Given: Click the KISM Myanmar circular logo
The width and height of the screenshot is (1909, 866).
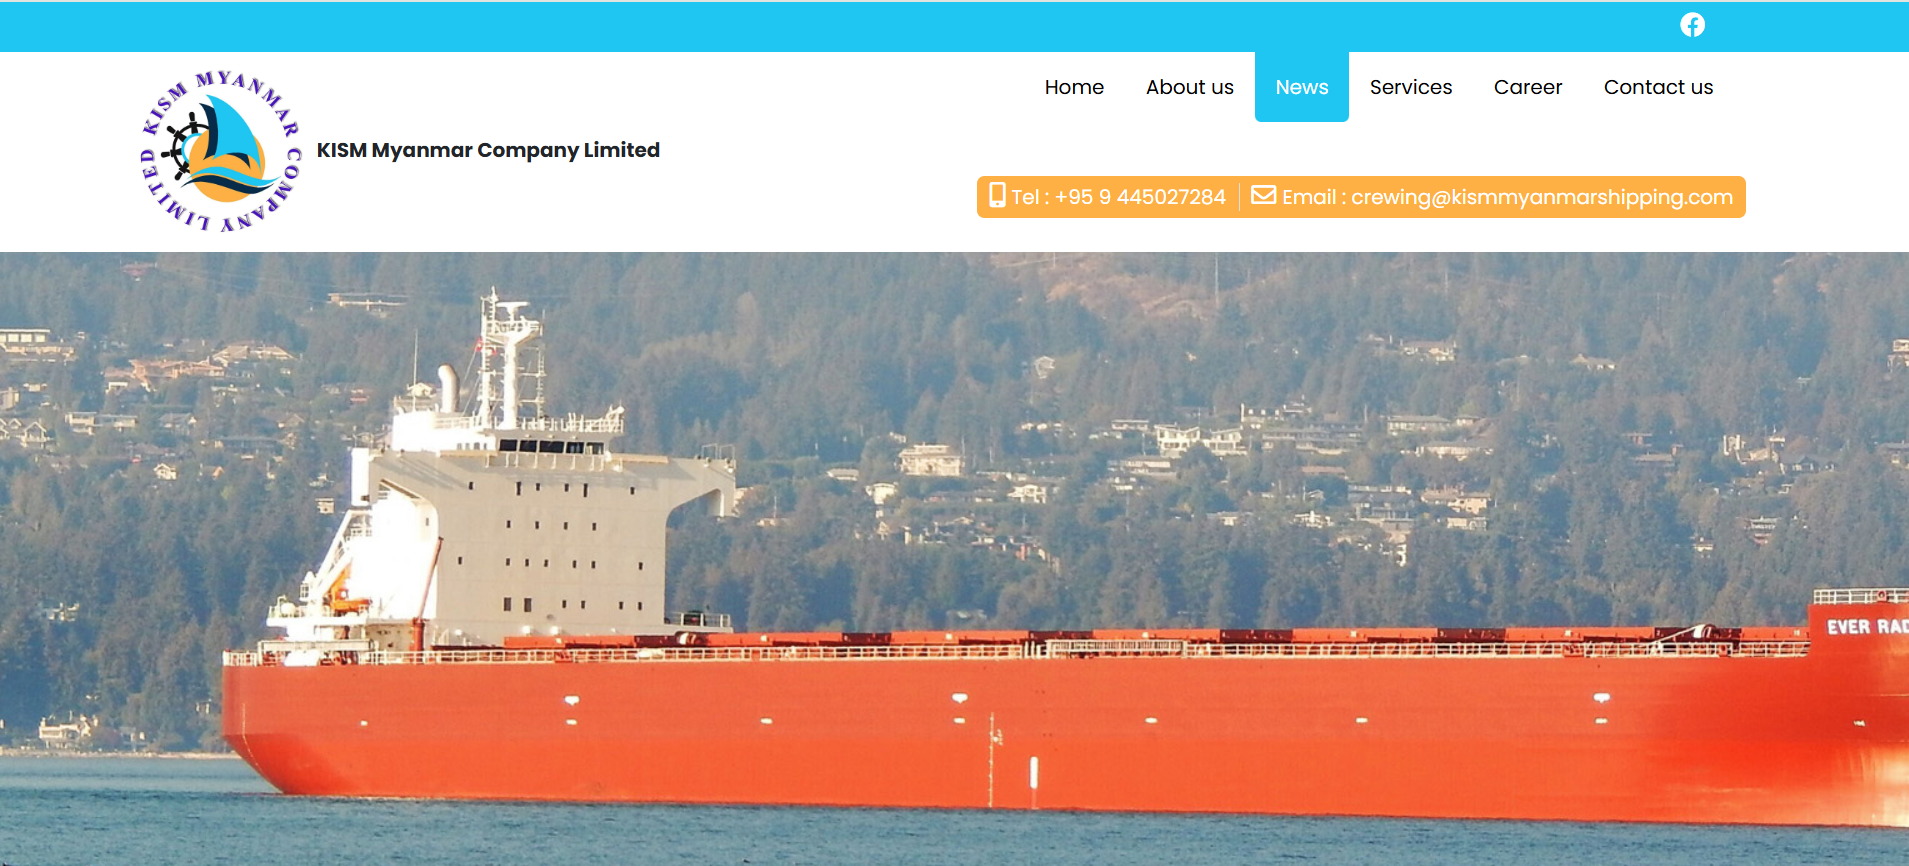Looking at the screenshot, I should tap(220, 151).
